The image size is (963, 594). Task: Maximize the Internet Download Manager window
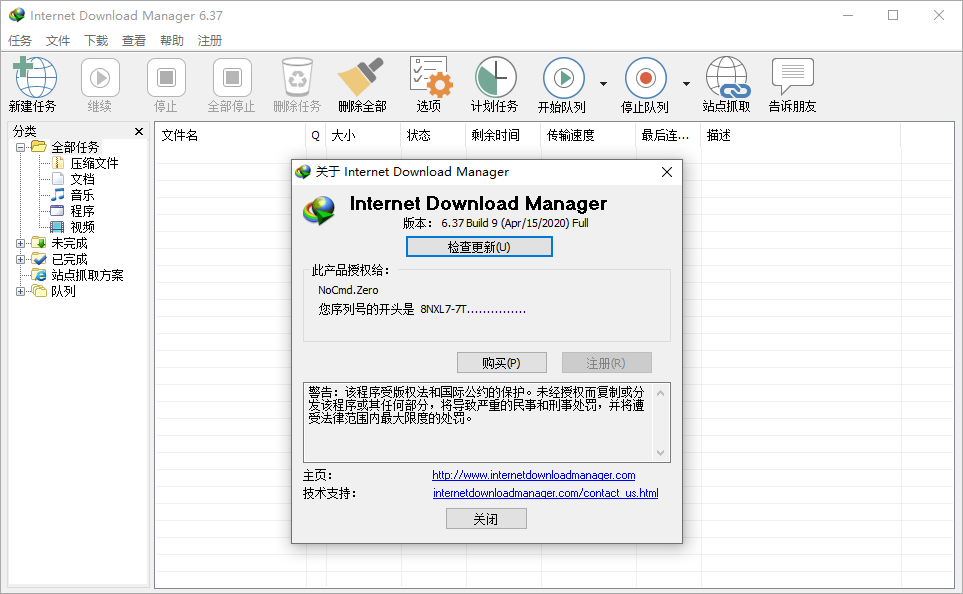point(893,15)
